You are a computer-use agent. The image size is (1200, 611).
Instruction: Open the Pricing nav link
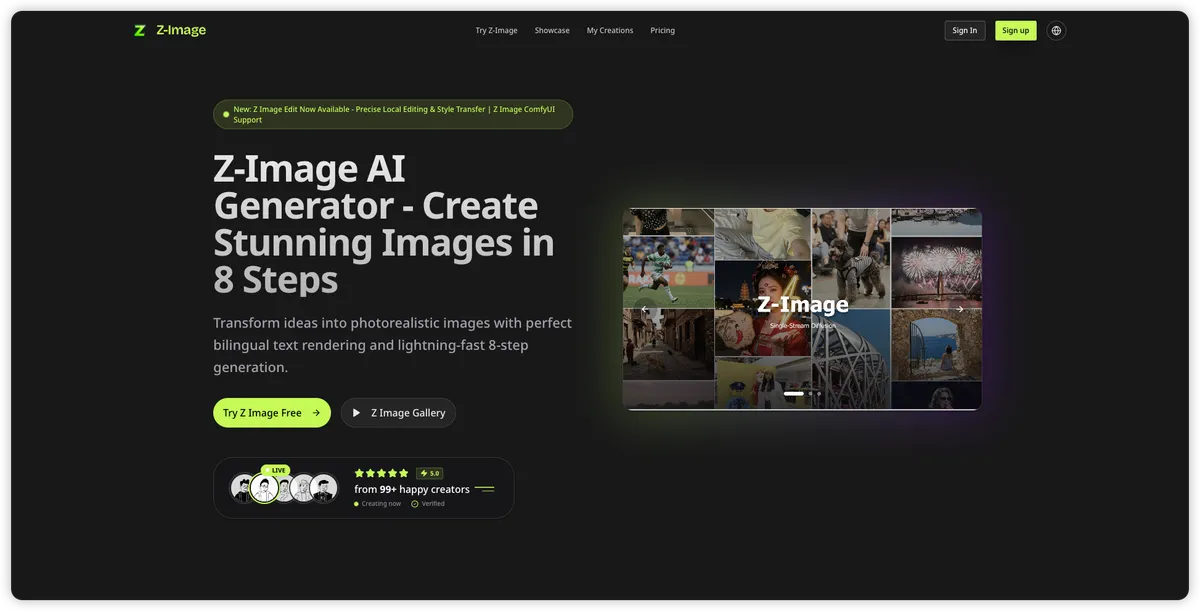coord(662,31)
